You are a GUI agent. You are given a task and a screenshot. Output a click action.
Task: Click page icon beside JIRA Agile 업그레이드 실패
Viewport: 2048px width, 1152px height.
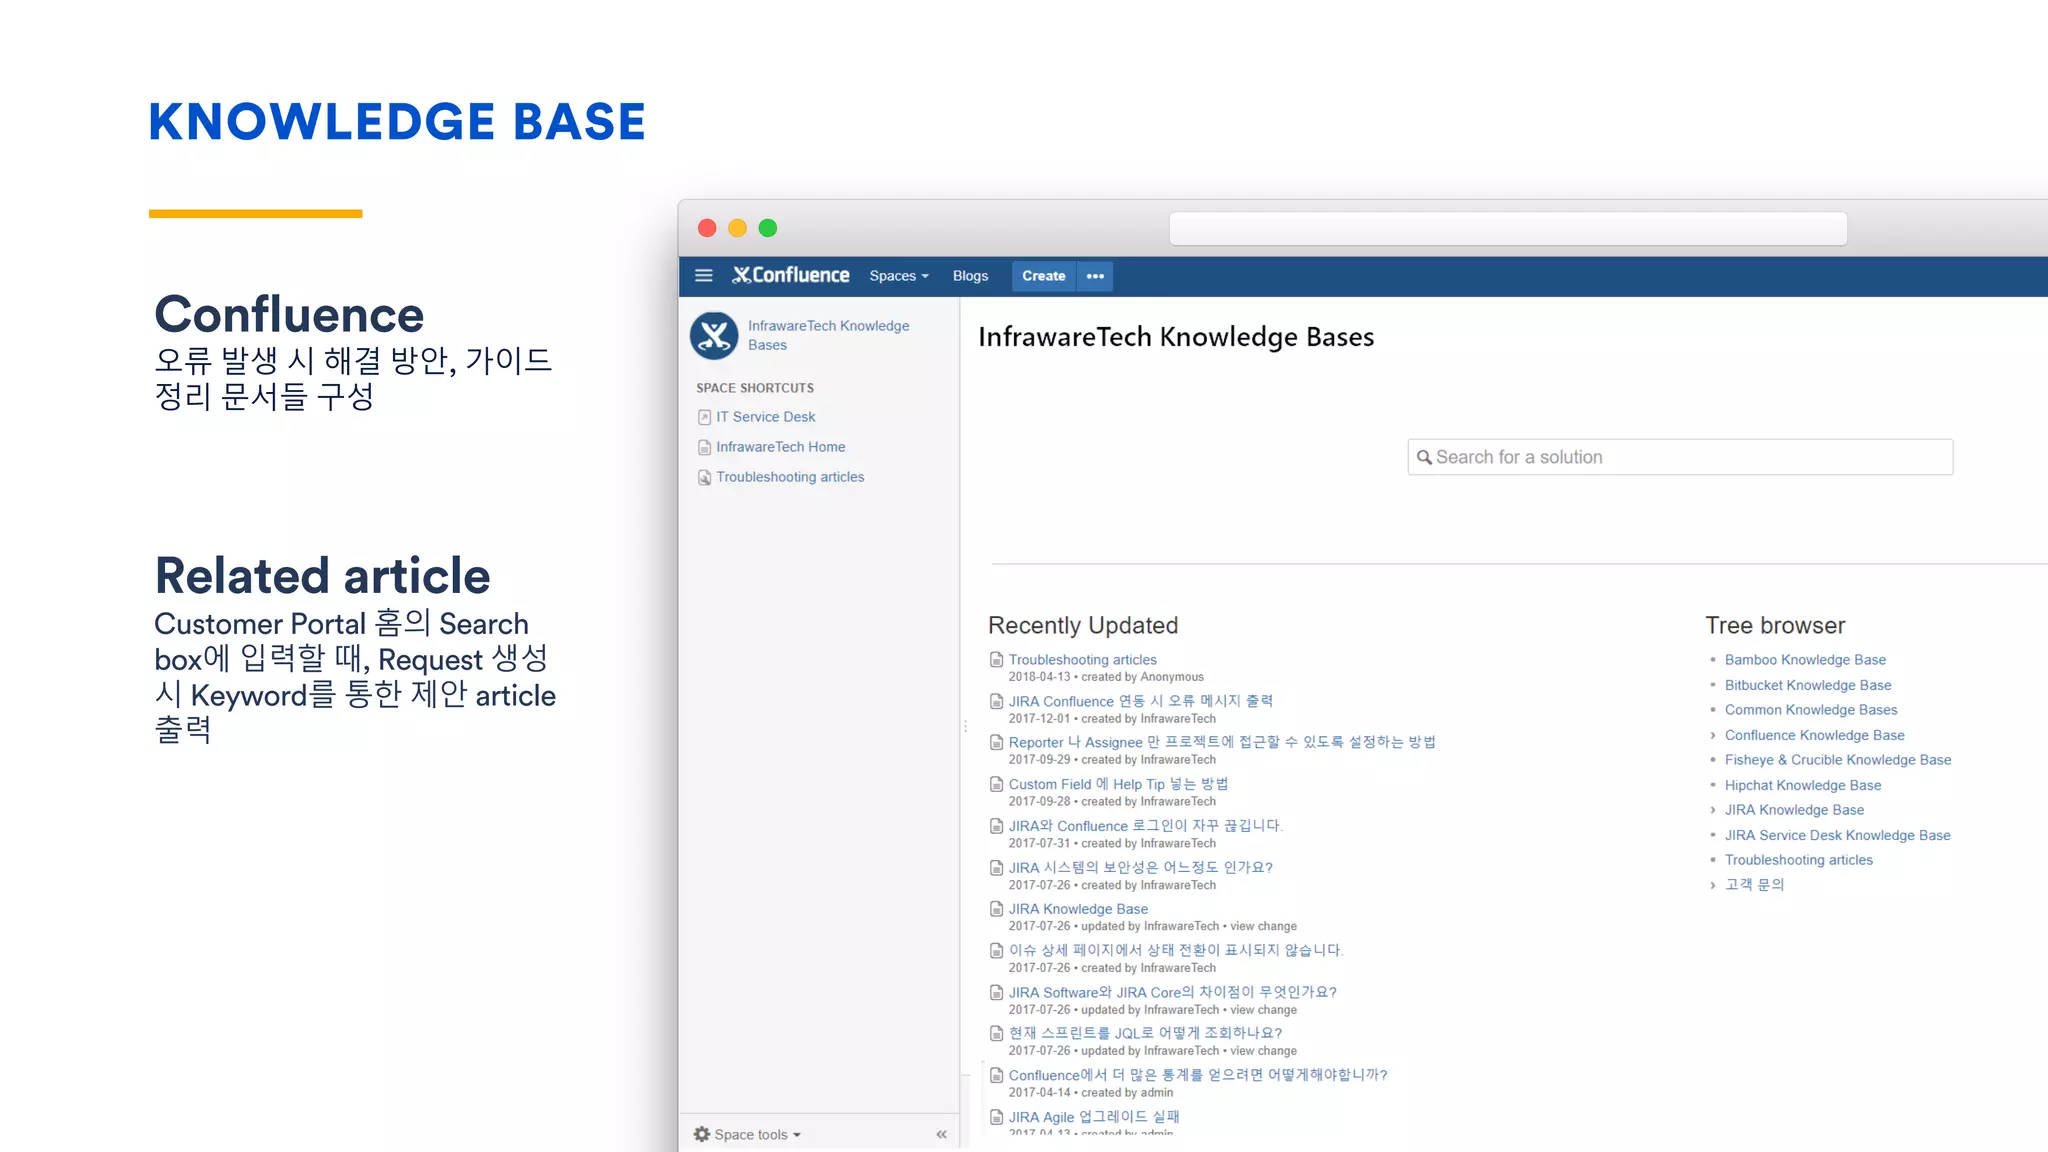tap(996, 1117)
